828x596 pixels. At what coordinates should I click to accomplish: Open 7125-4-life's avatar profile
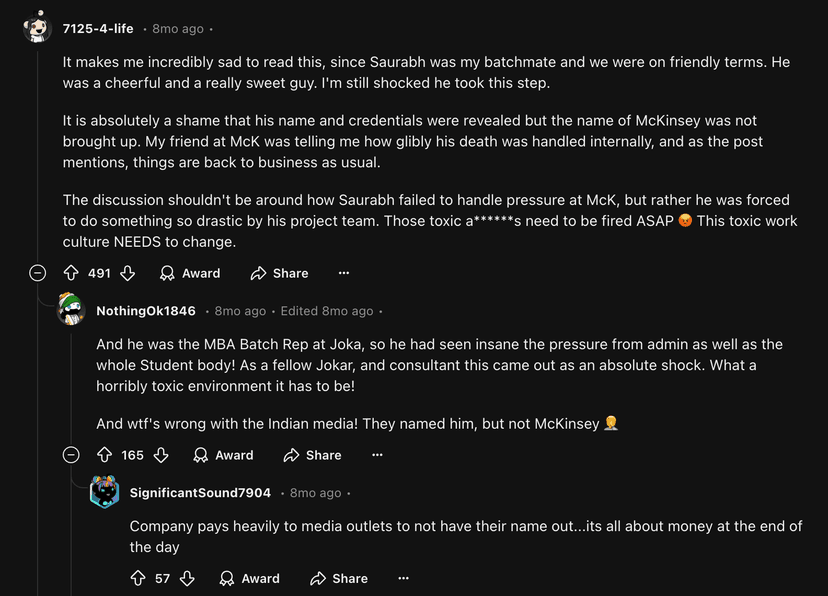point(38,28)
